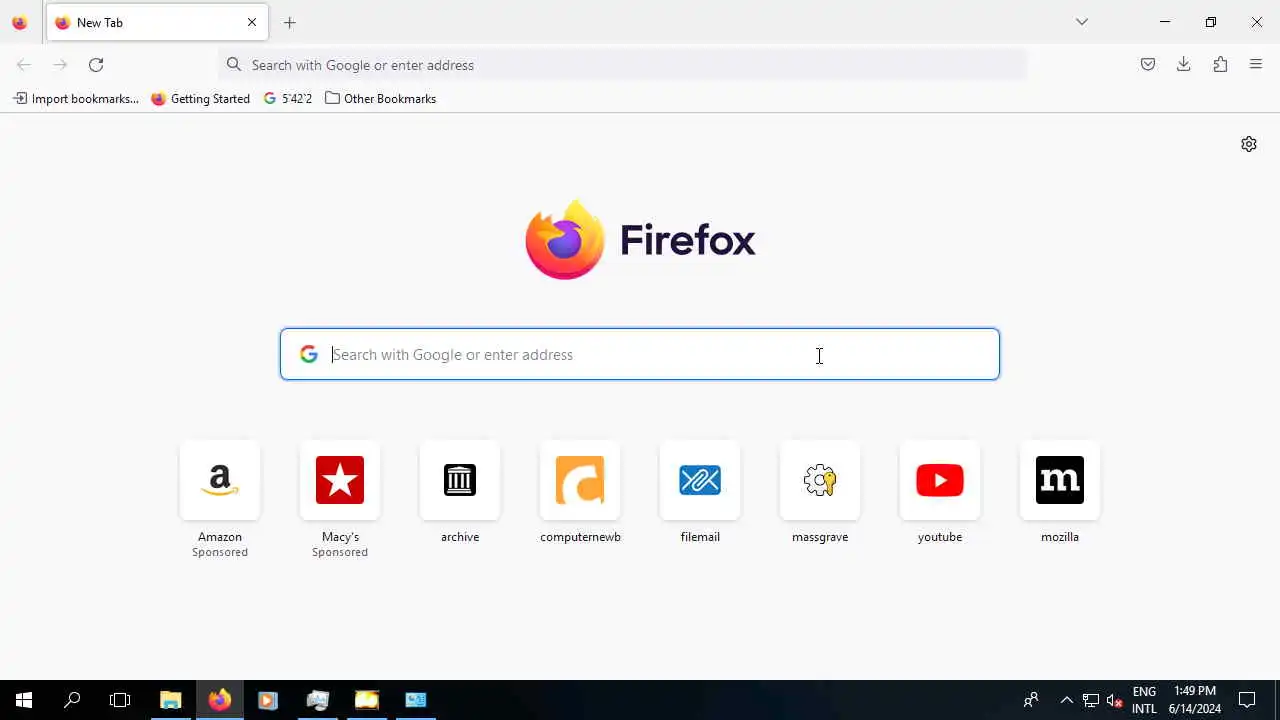This screenshot has width=1280, height=720.
Task: Restore down the Firefox window
Action: click(x=1211, y=22)
